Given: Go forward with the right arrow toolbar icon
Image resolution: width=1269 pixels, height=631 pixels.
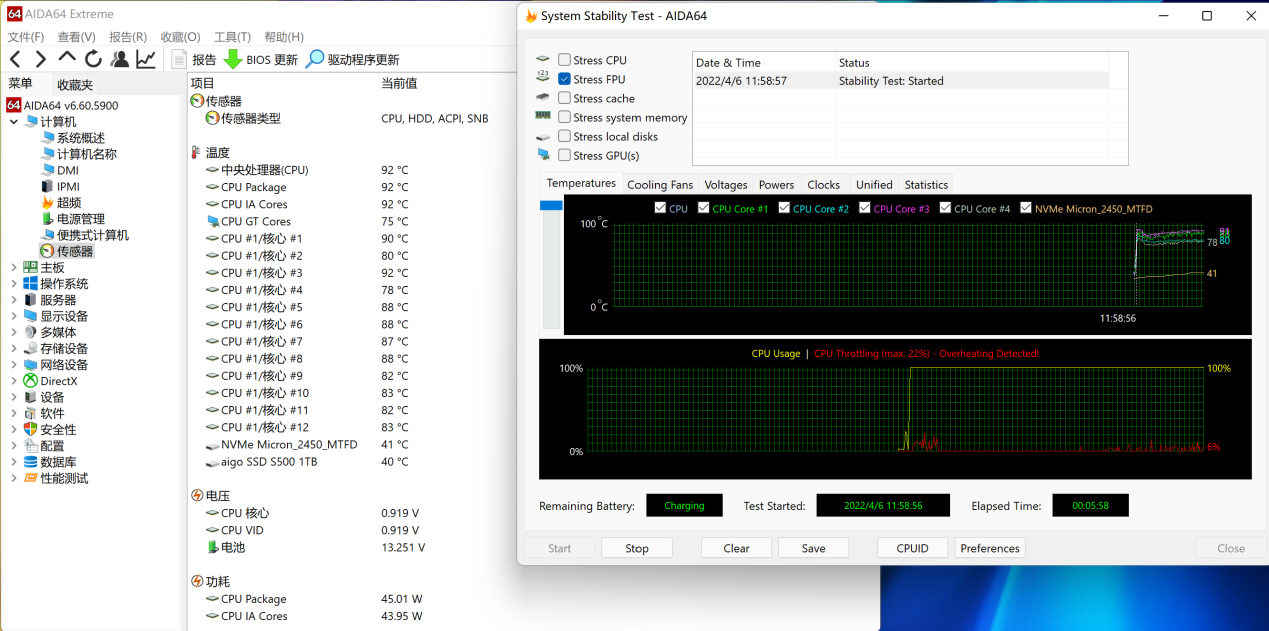Looking at the screenshot, I should tap(41, 59).
